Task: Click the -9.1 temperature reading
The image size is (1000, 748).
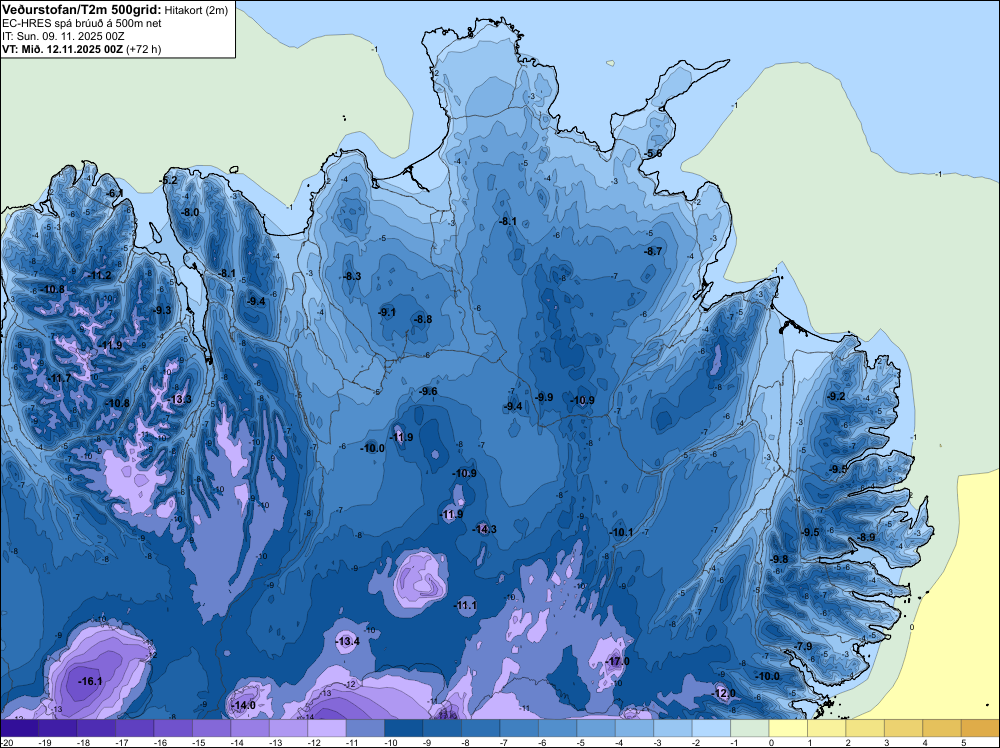Action: coord(386,312)
